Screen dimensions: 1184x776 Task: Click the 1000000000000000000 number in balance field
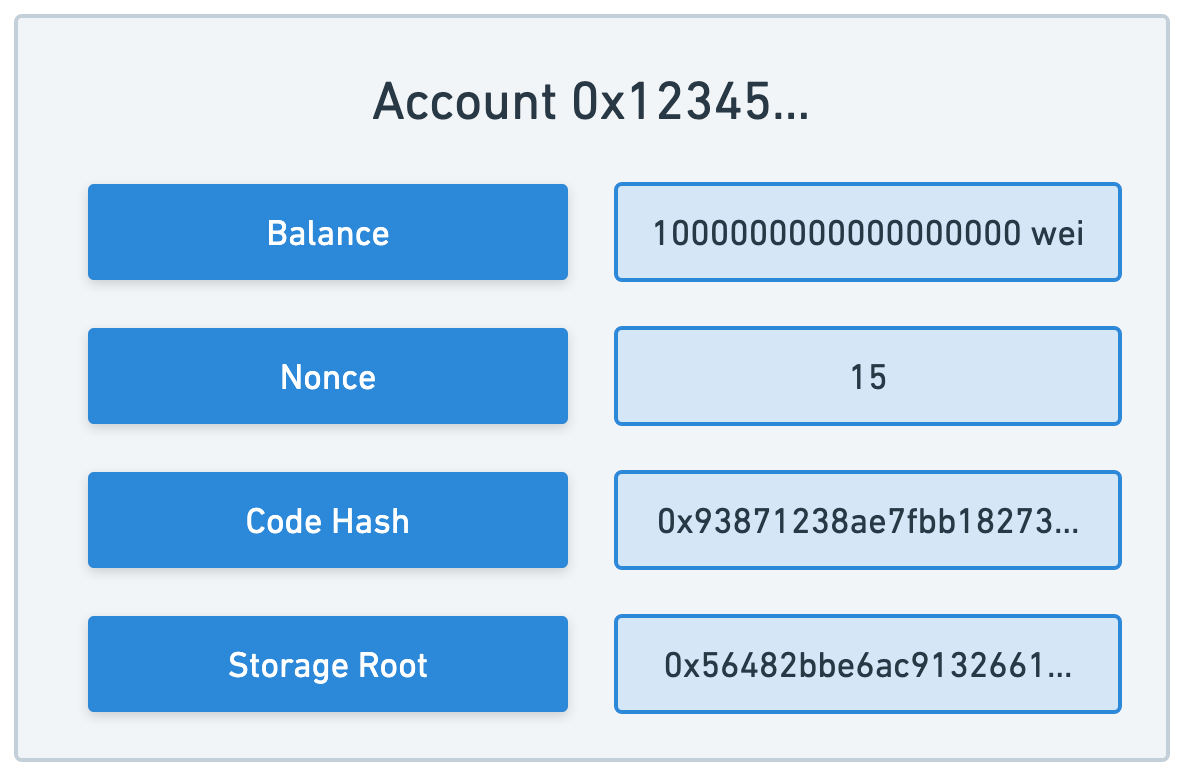tap(837, 233)
